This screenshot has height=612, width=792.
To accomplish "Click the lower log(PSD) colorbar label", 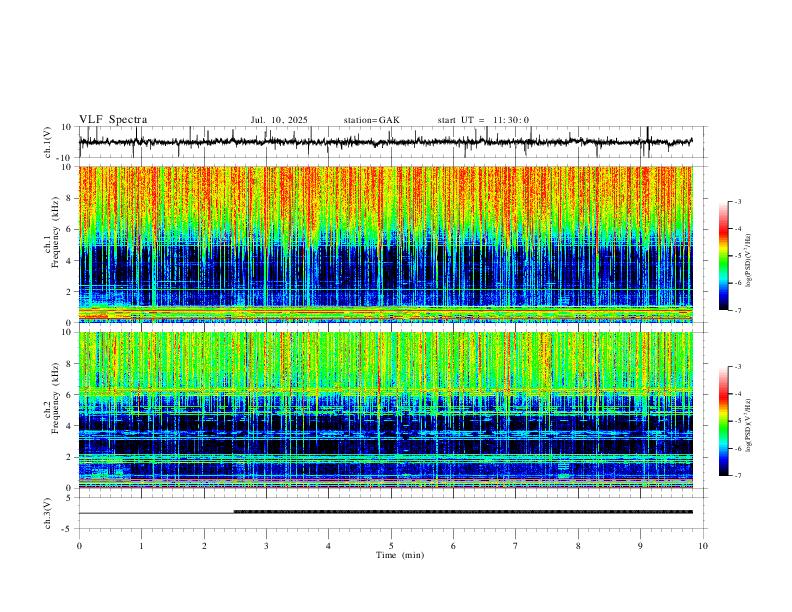I will point(749,425).
